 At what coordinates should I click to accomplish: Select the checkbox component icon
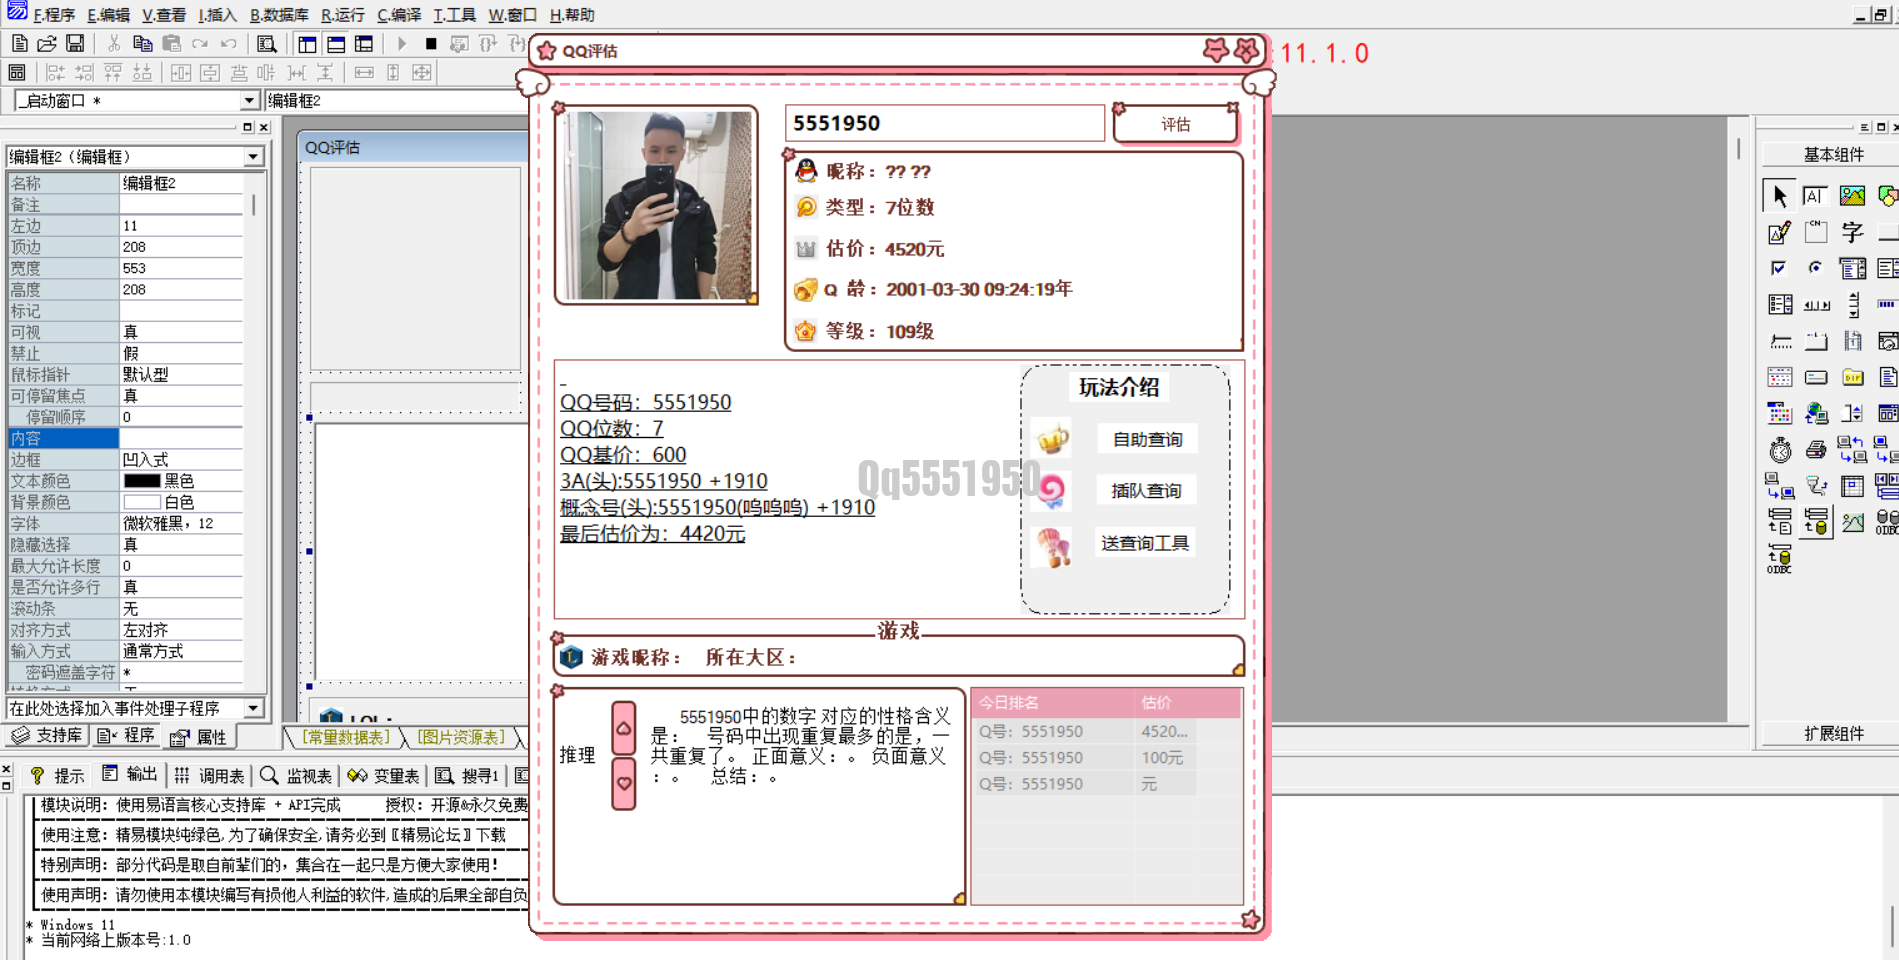[1779, 268]
